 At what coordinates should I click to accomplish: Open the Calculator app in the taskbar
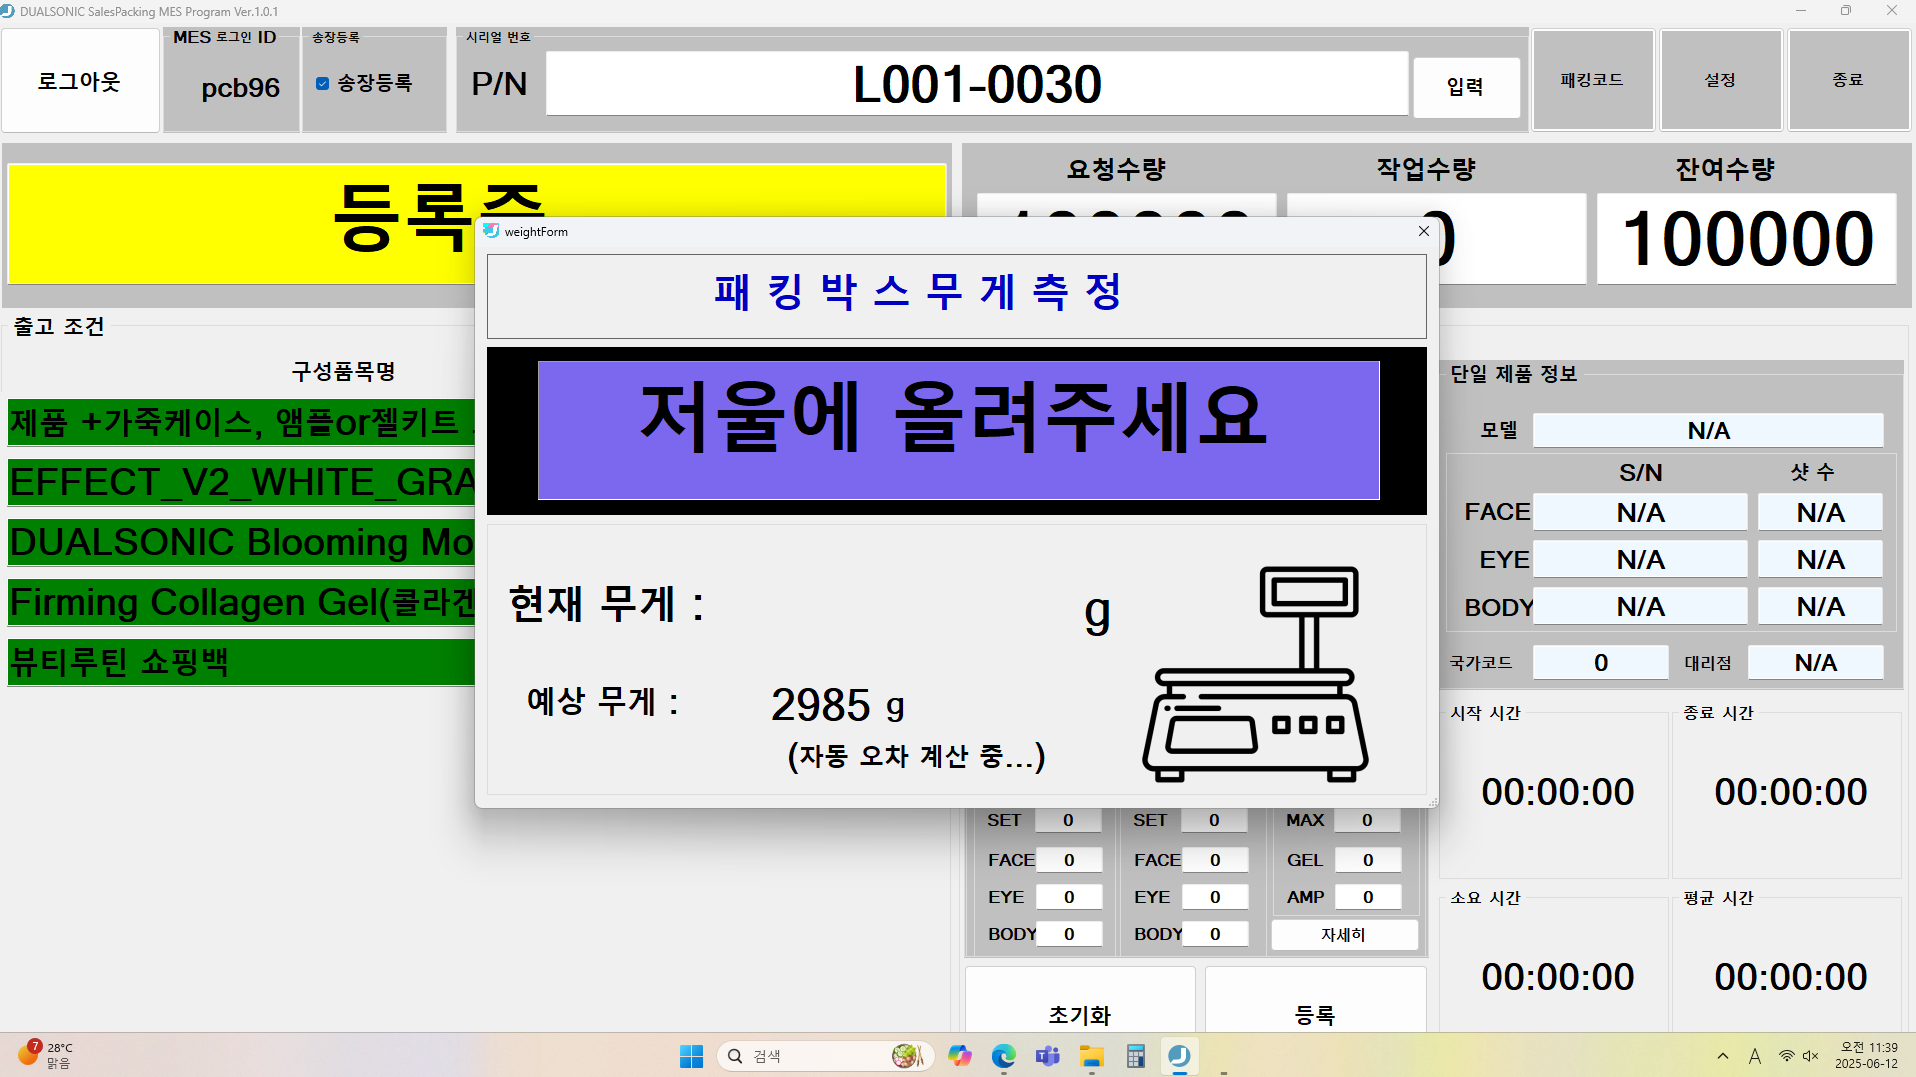tap(1135, 1056)
